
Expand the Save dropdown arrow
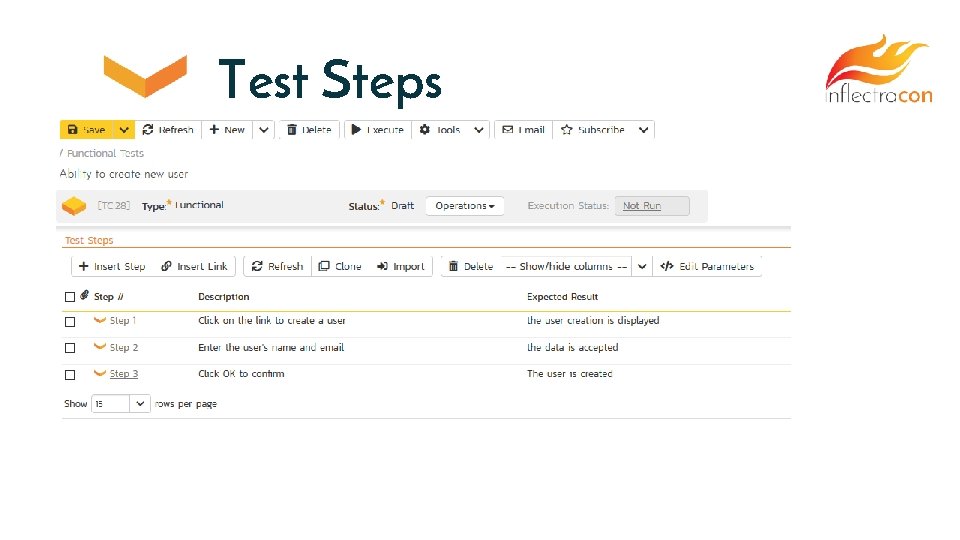pos(124,130)
